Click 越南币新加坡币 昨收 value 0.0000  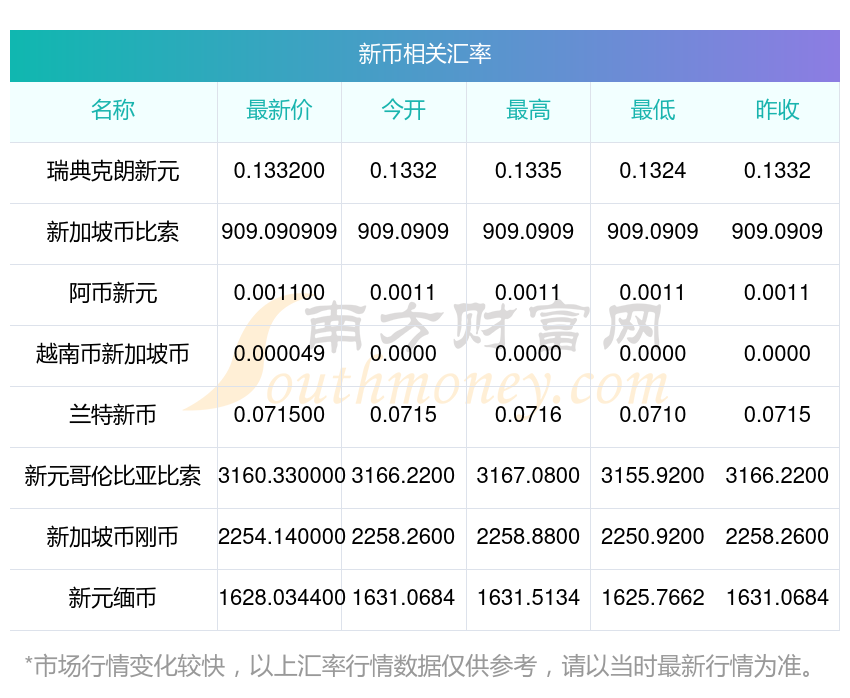point(777,354)
